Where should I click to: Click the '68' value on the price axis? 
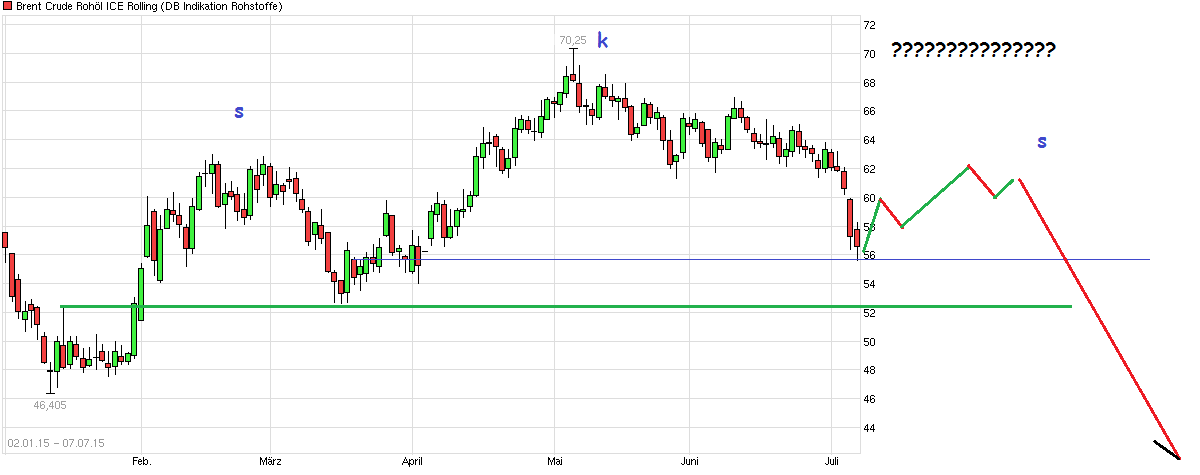click(870, 83)
